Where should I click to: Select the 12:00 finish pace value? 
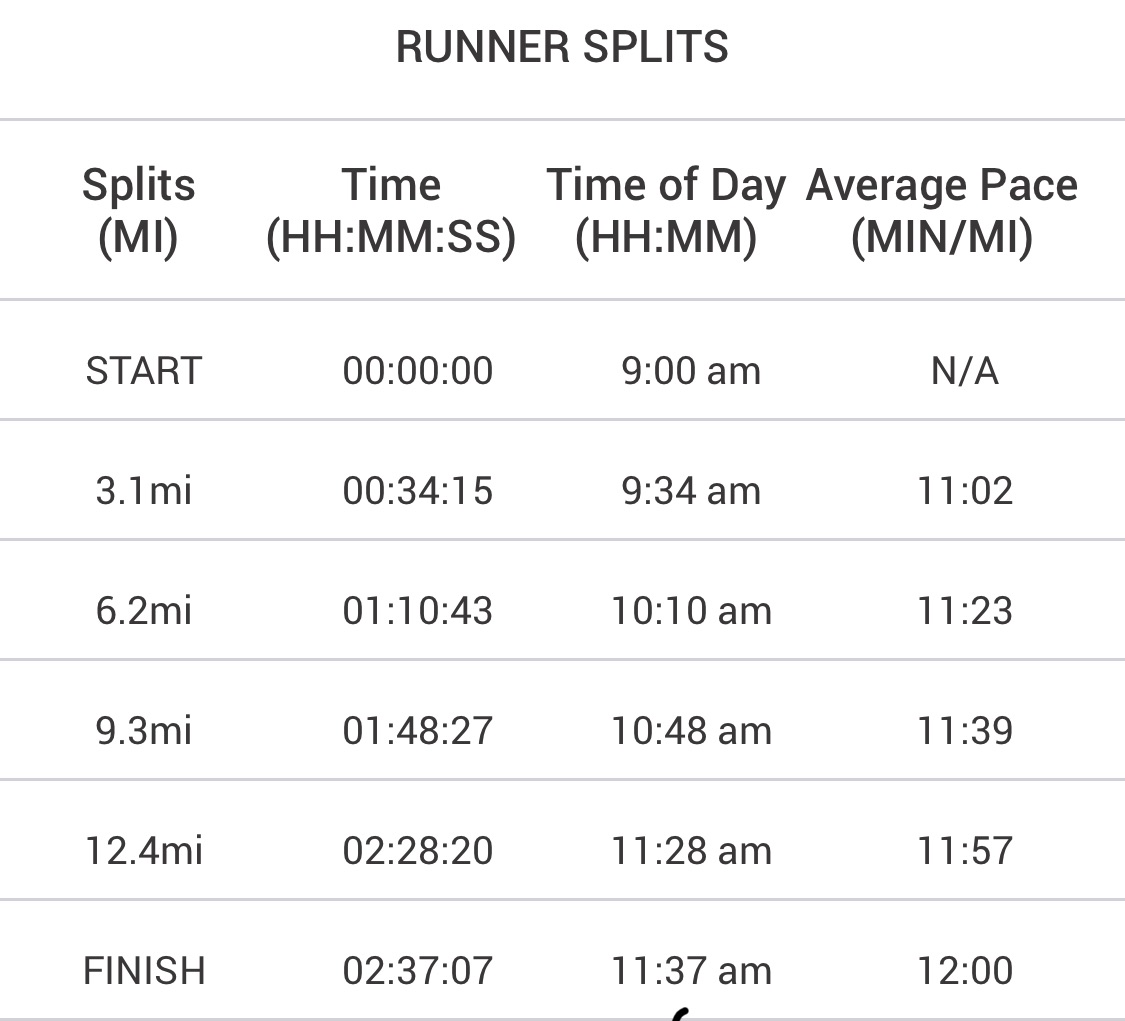(965, 971)
